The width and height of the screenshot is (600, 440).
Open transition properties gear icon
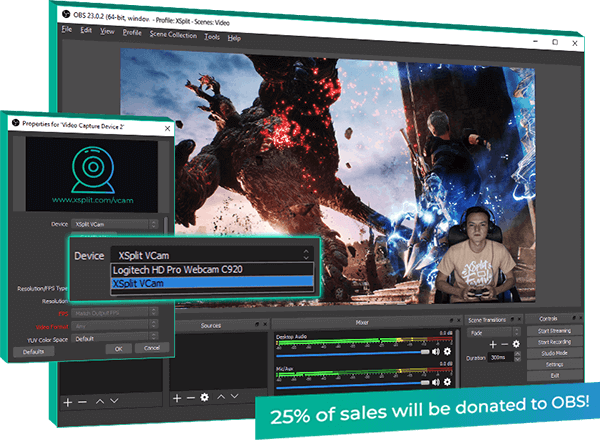pos(516,344)
